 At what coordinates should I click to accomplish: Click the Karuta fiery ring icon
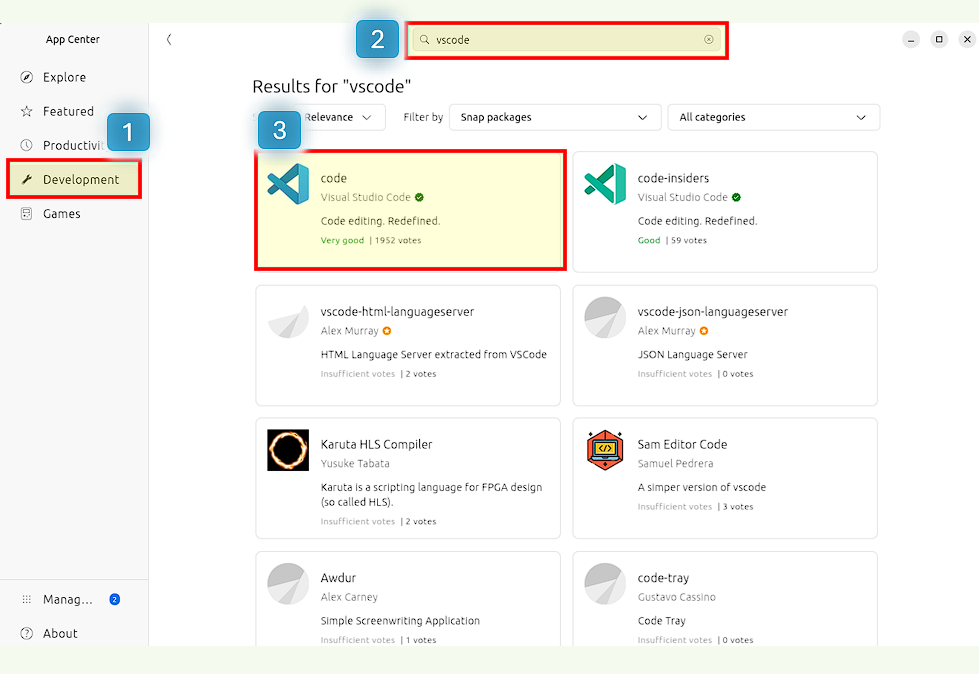[x=288, y=450]
